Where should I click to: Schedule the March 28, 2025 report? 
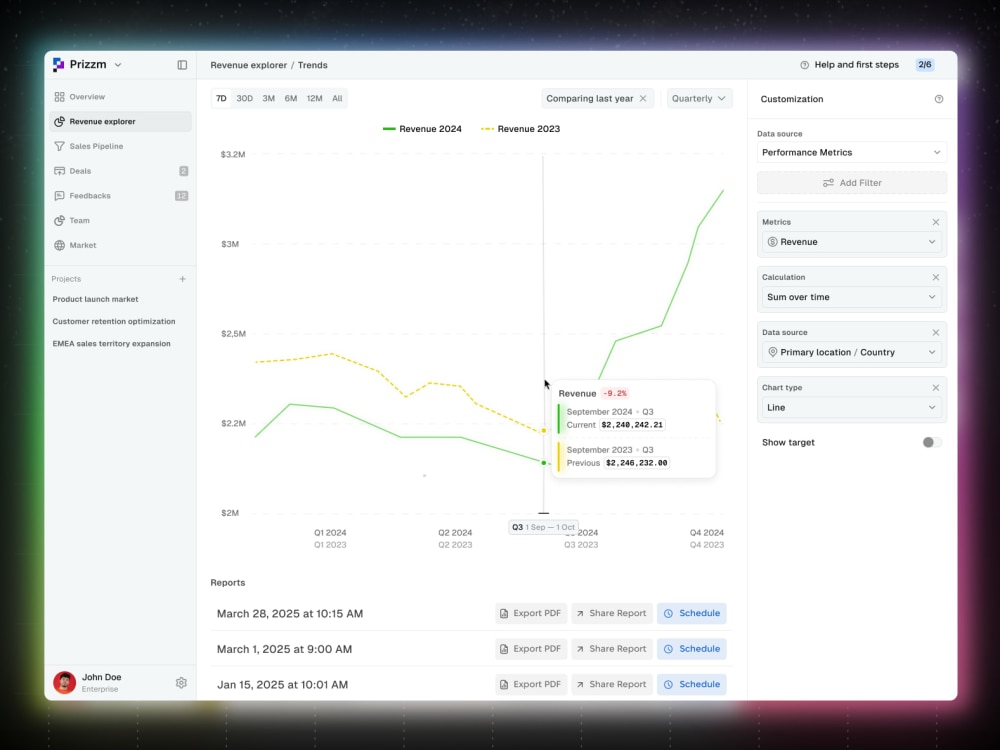point(692,614)
